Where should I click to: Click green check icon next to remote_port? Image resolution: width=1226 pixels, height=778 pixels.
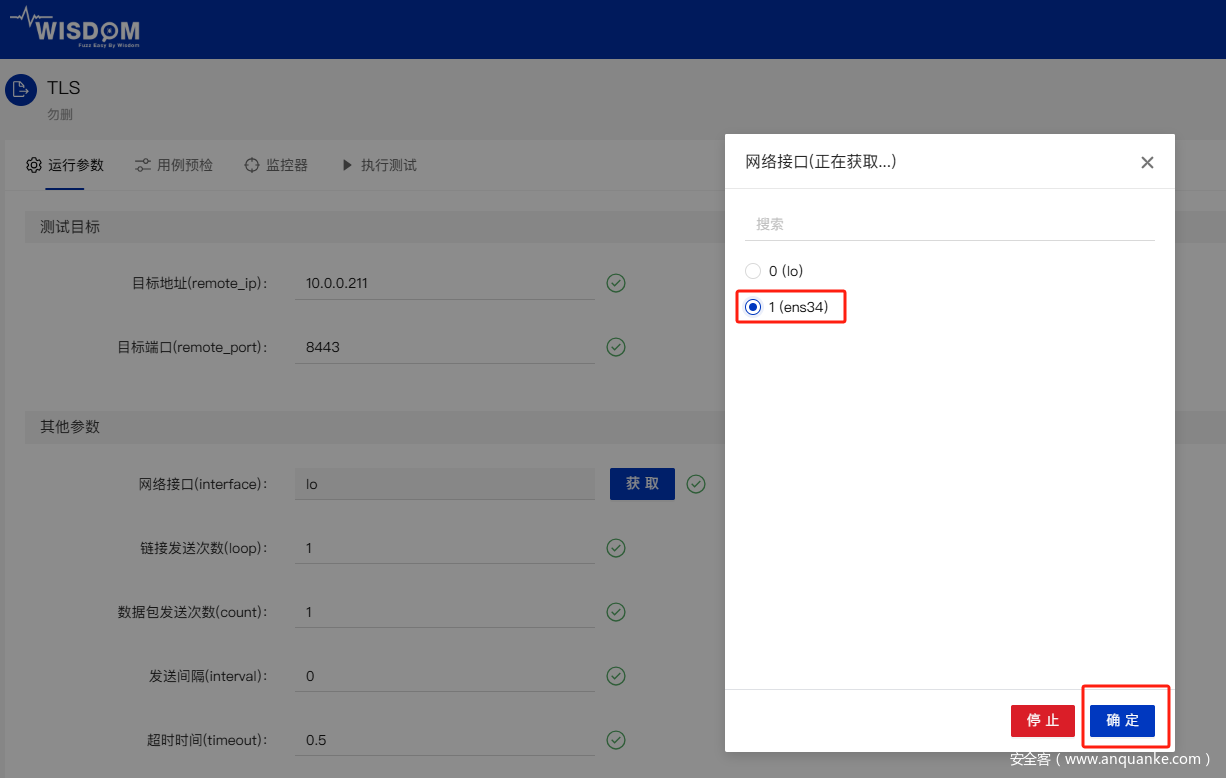click(616, 347)
